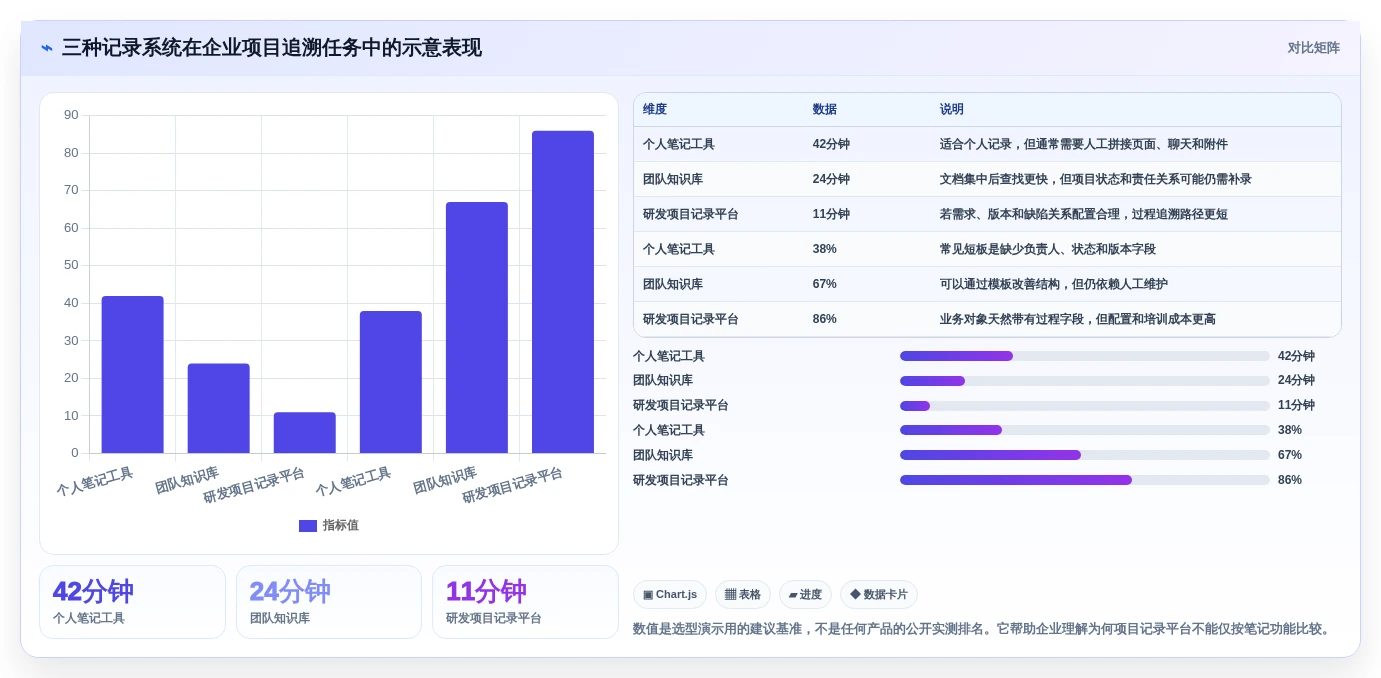
Task: Click the tallest chart bar at 86
Action: pos(563,292)
